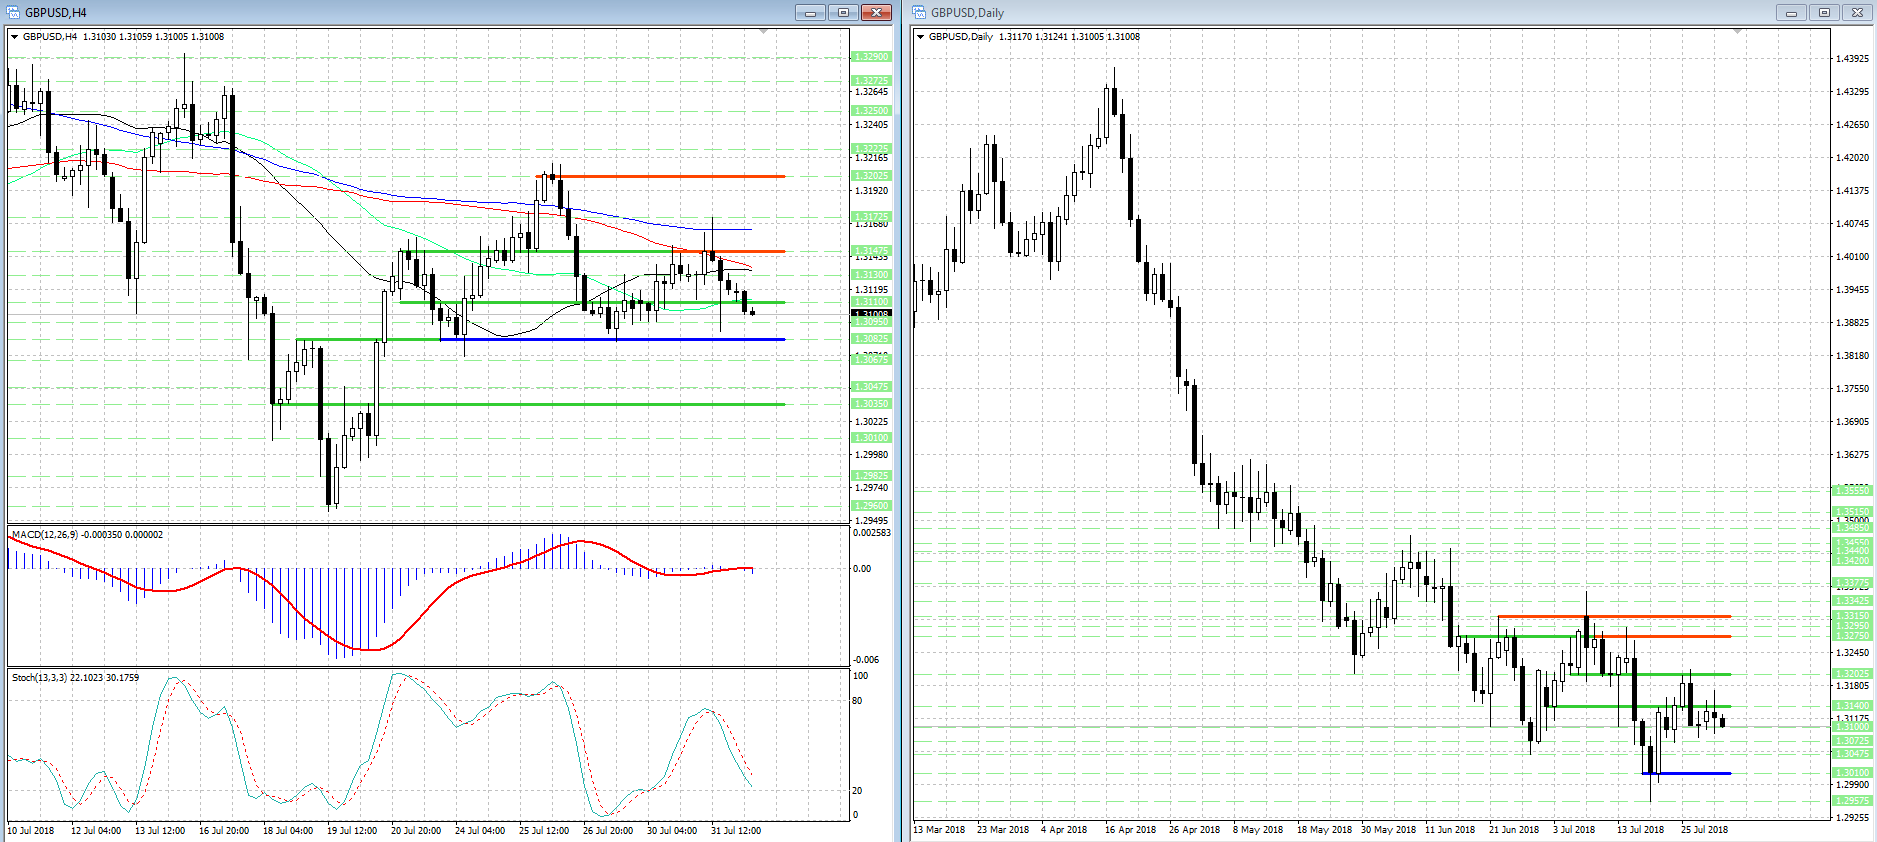Click the 80 level on the Stochastic scale
The image size is (1877, 842).
857,701
